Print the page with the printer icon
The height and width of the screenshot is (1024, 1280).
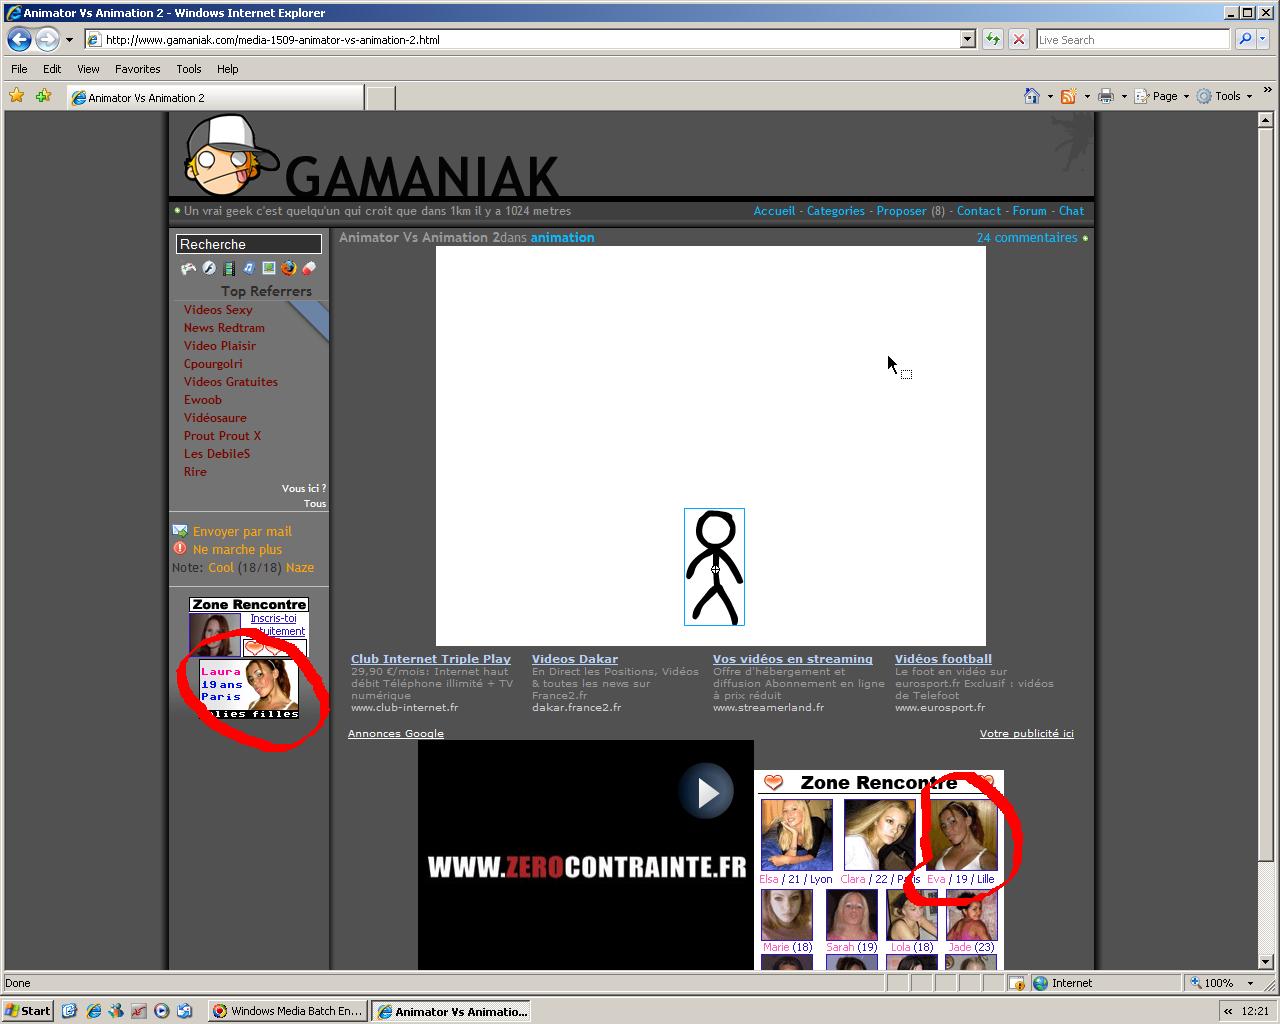click(x=1105, y=96)
